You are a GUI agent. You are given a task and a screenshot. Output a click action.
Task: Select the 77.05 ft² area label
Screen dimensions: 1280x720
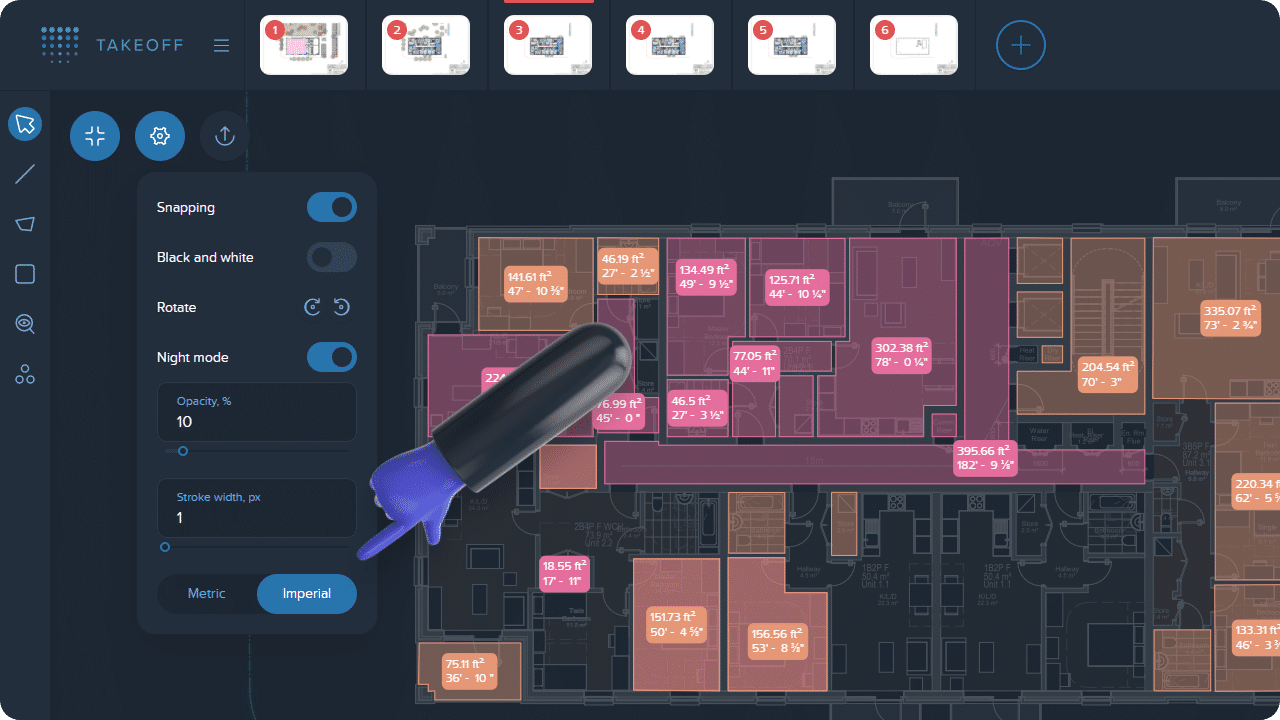pos(755,363)
